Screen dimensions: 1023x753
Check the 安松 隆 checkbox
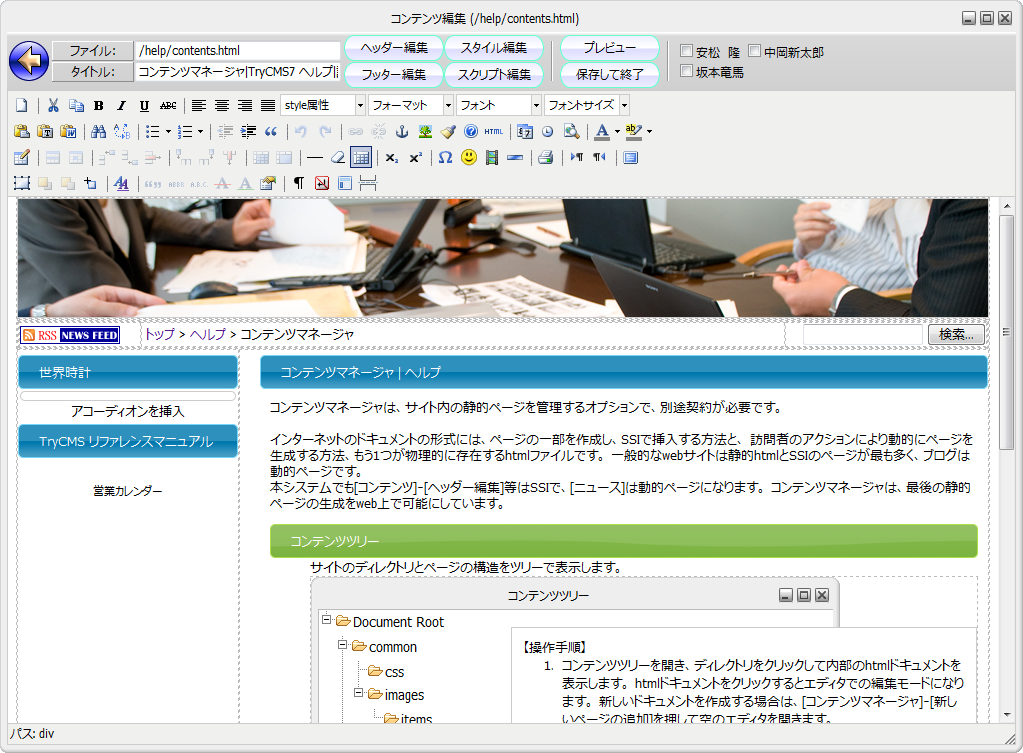coord(686,51)
